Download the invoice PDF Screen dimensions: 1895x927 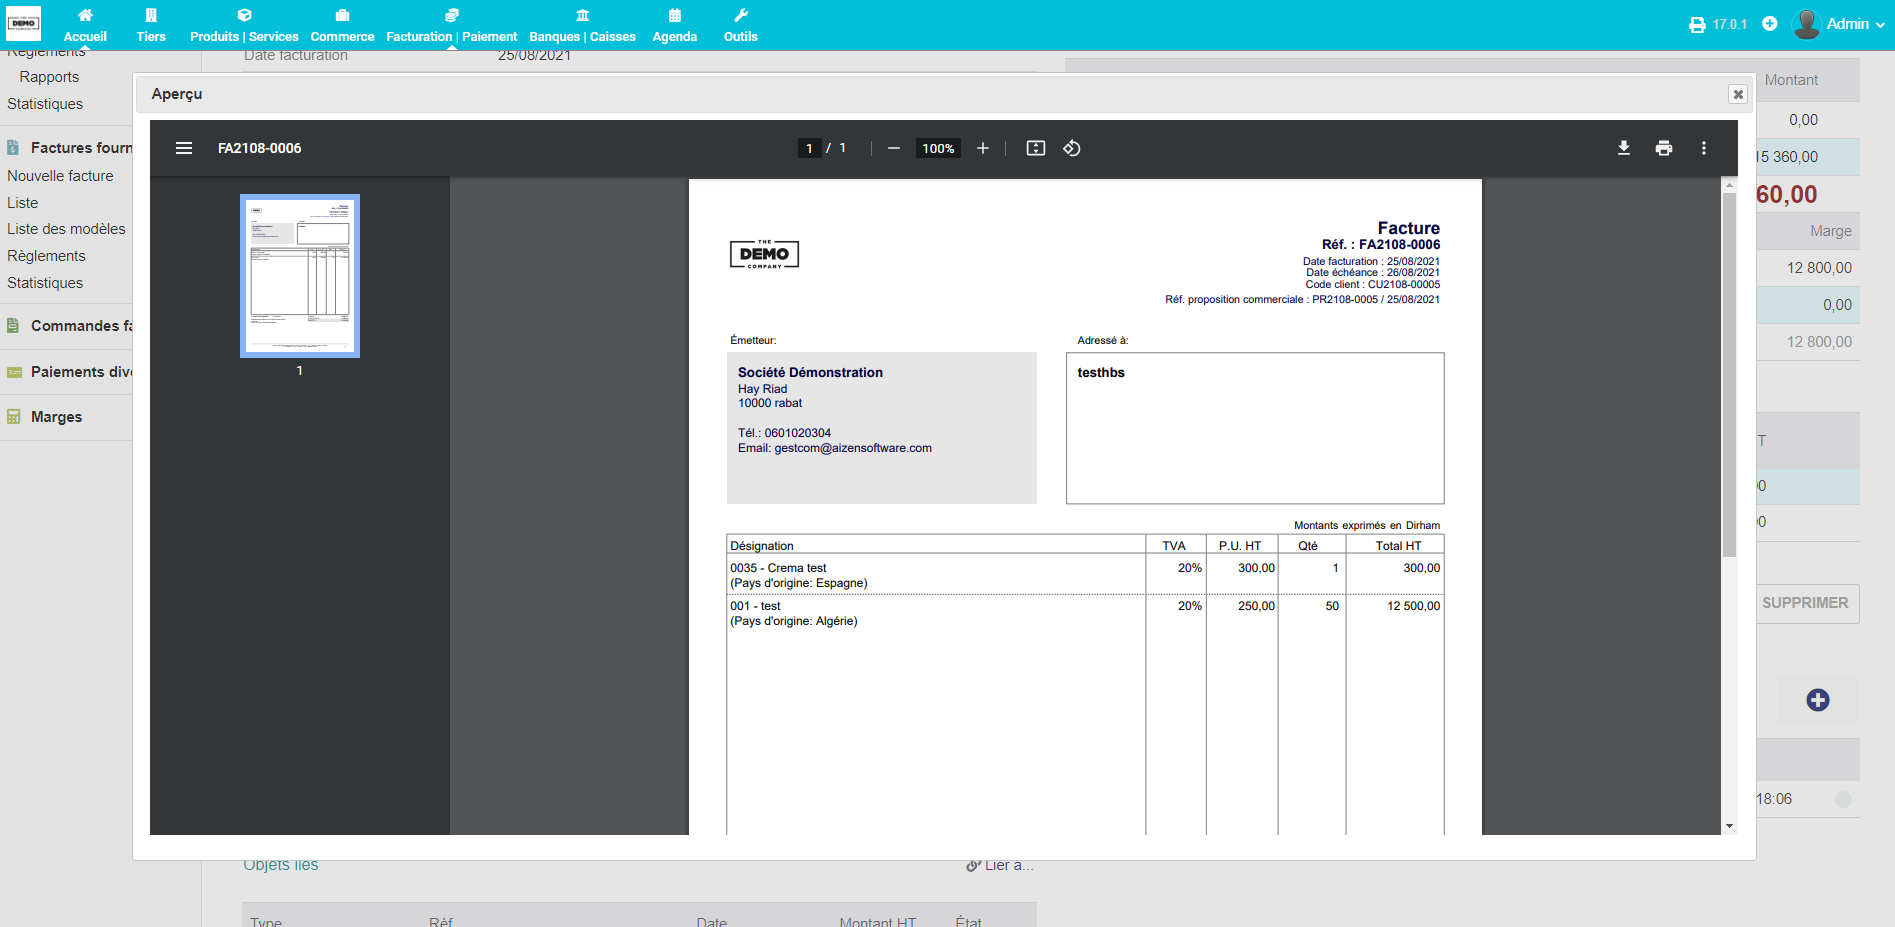1624,148
